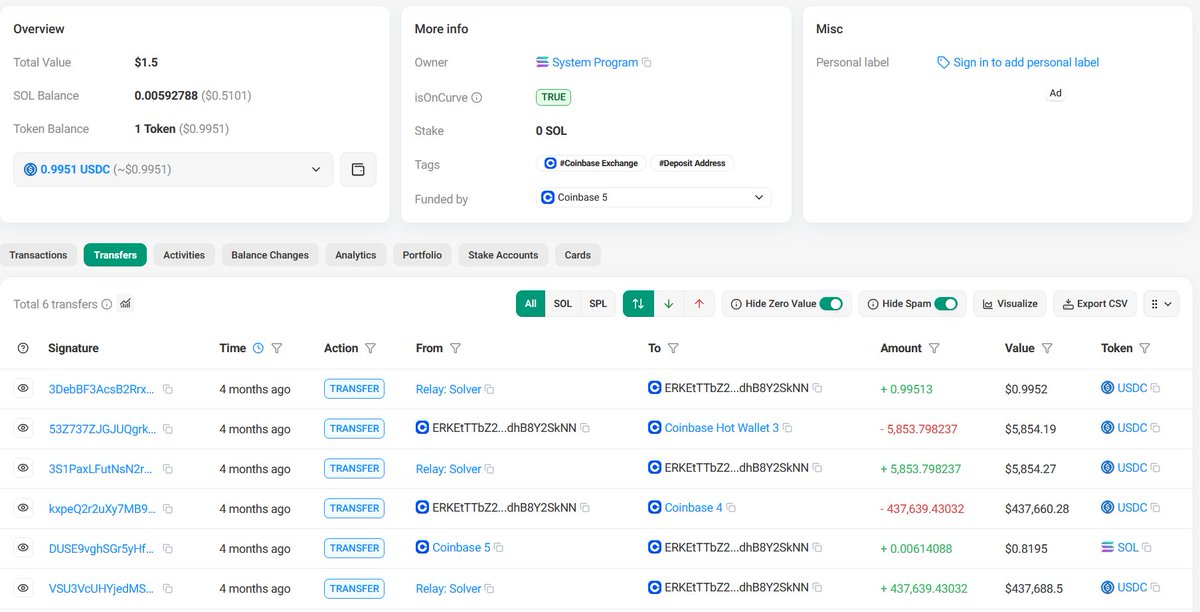Click the chart icon next to Total 6 transfers
Screen dimensions: 1200x612
tap(125, 304)
